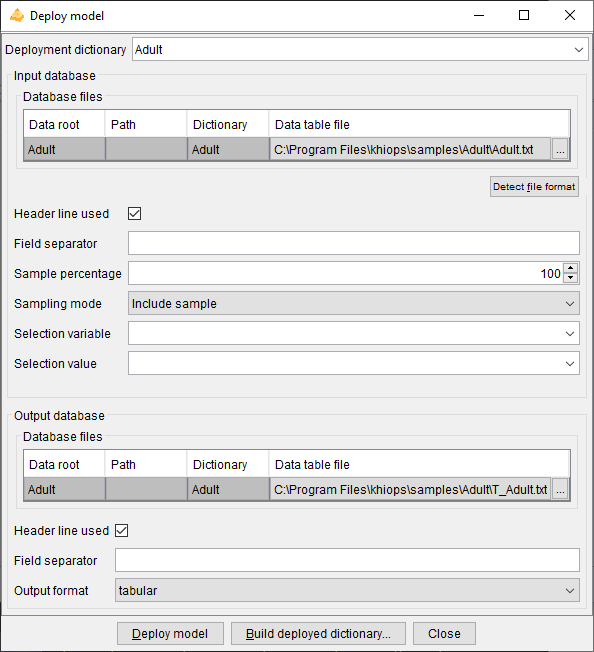Decrease sample percentage with down arrow
The width and height of the screenshot is (594, 652).
571,278
